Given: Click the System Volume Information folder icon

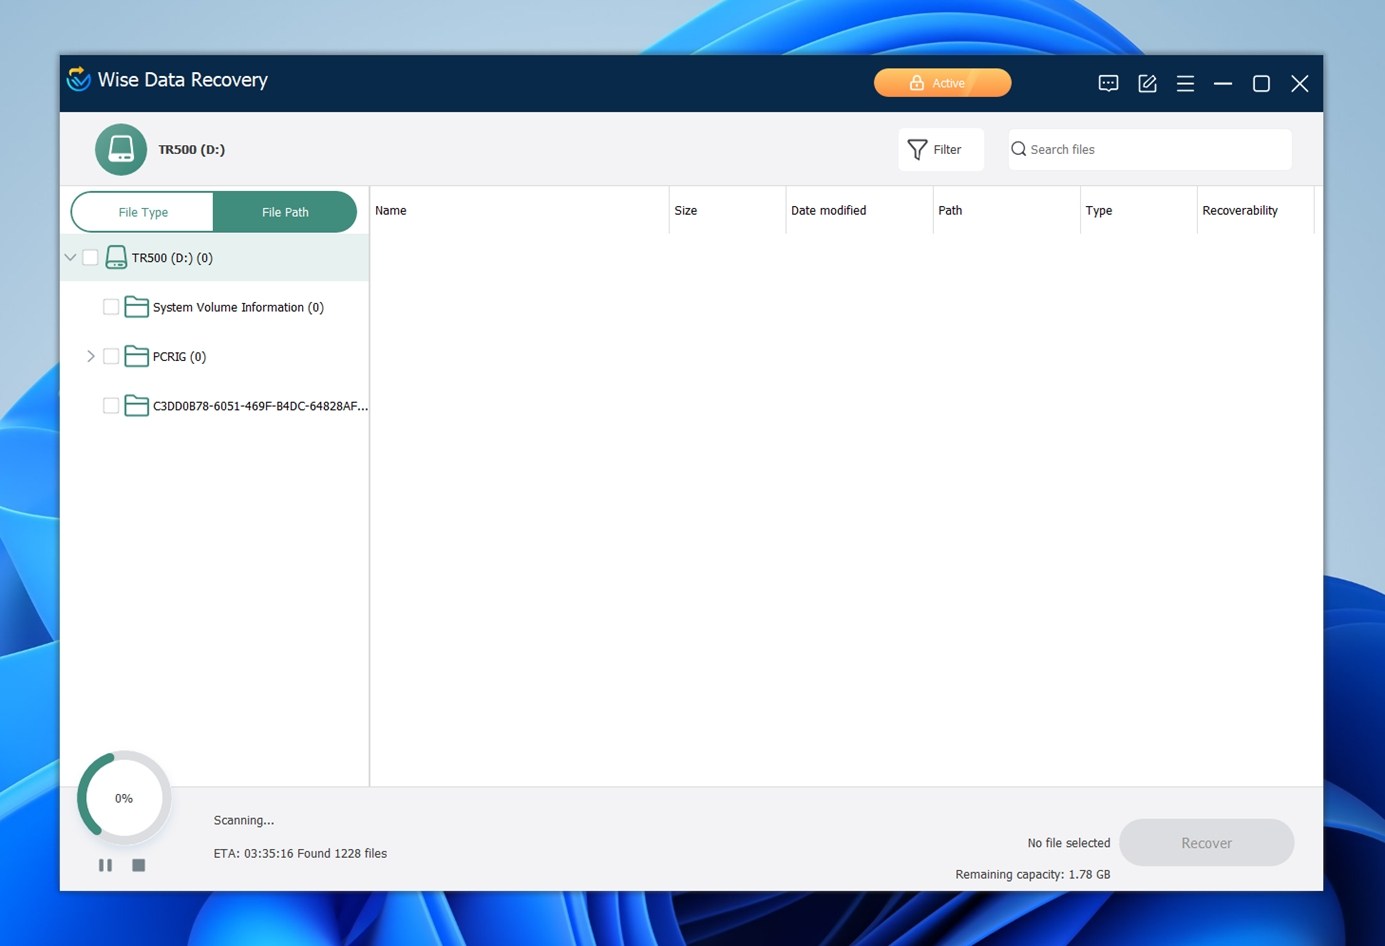Looking at the screenshot, I should [136, 307].
